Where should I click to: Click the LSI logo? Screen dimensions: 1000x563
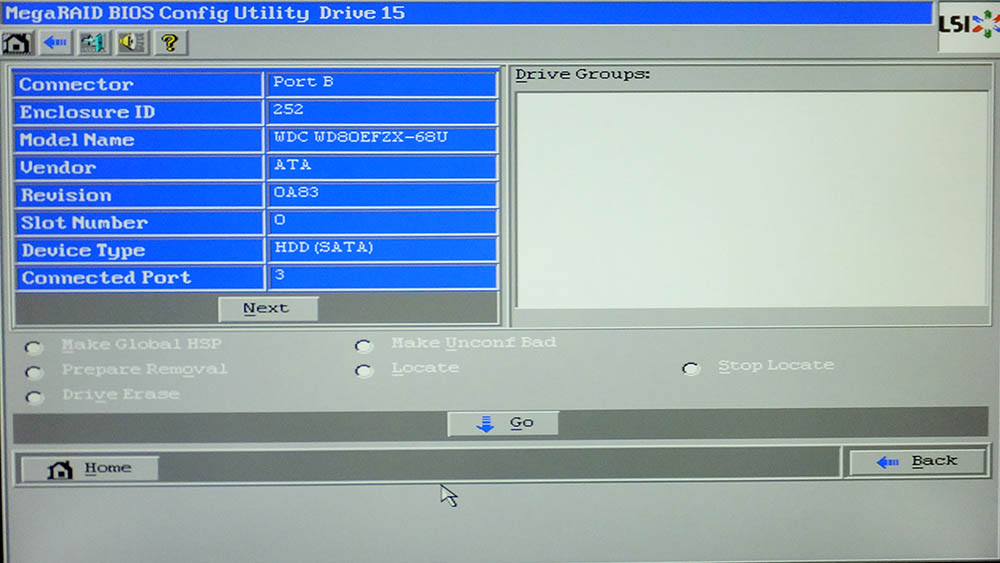tap(968, 26)
